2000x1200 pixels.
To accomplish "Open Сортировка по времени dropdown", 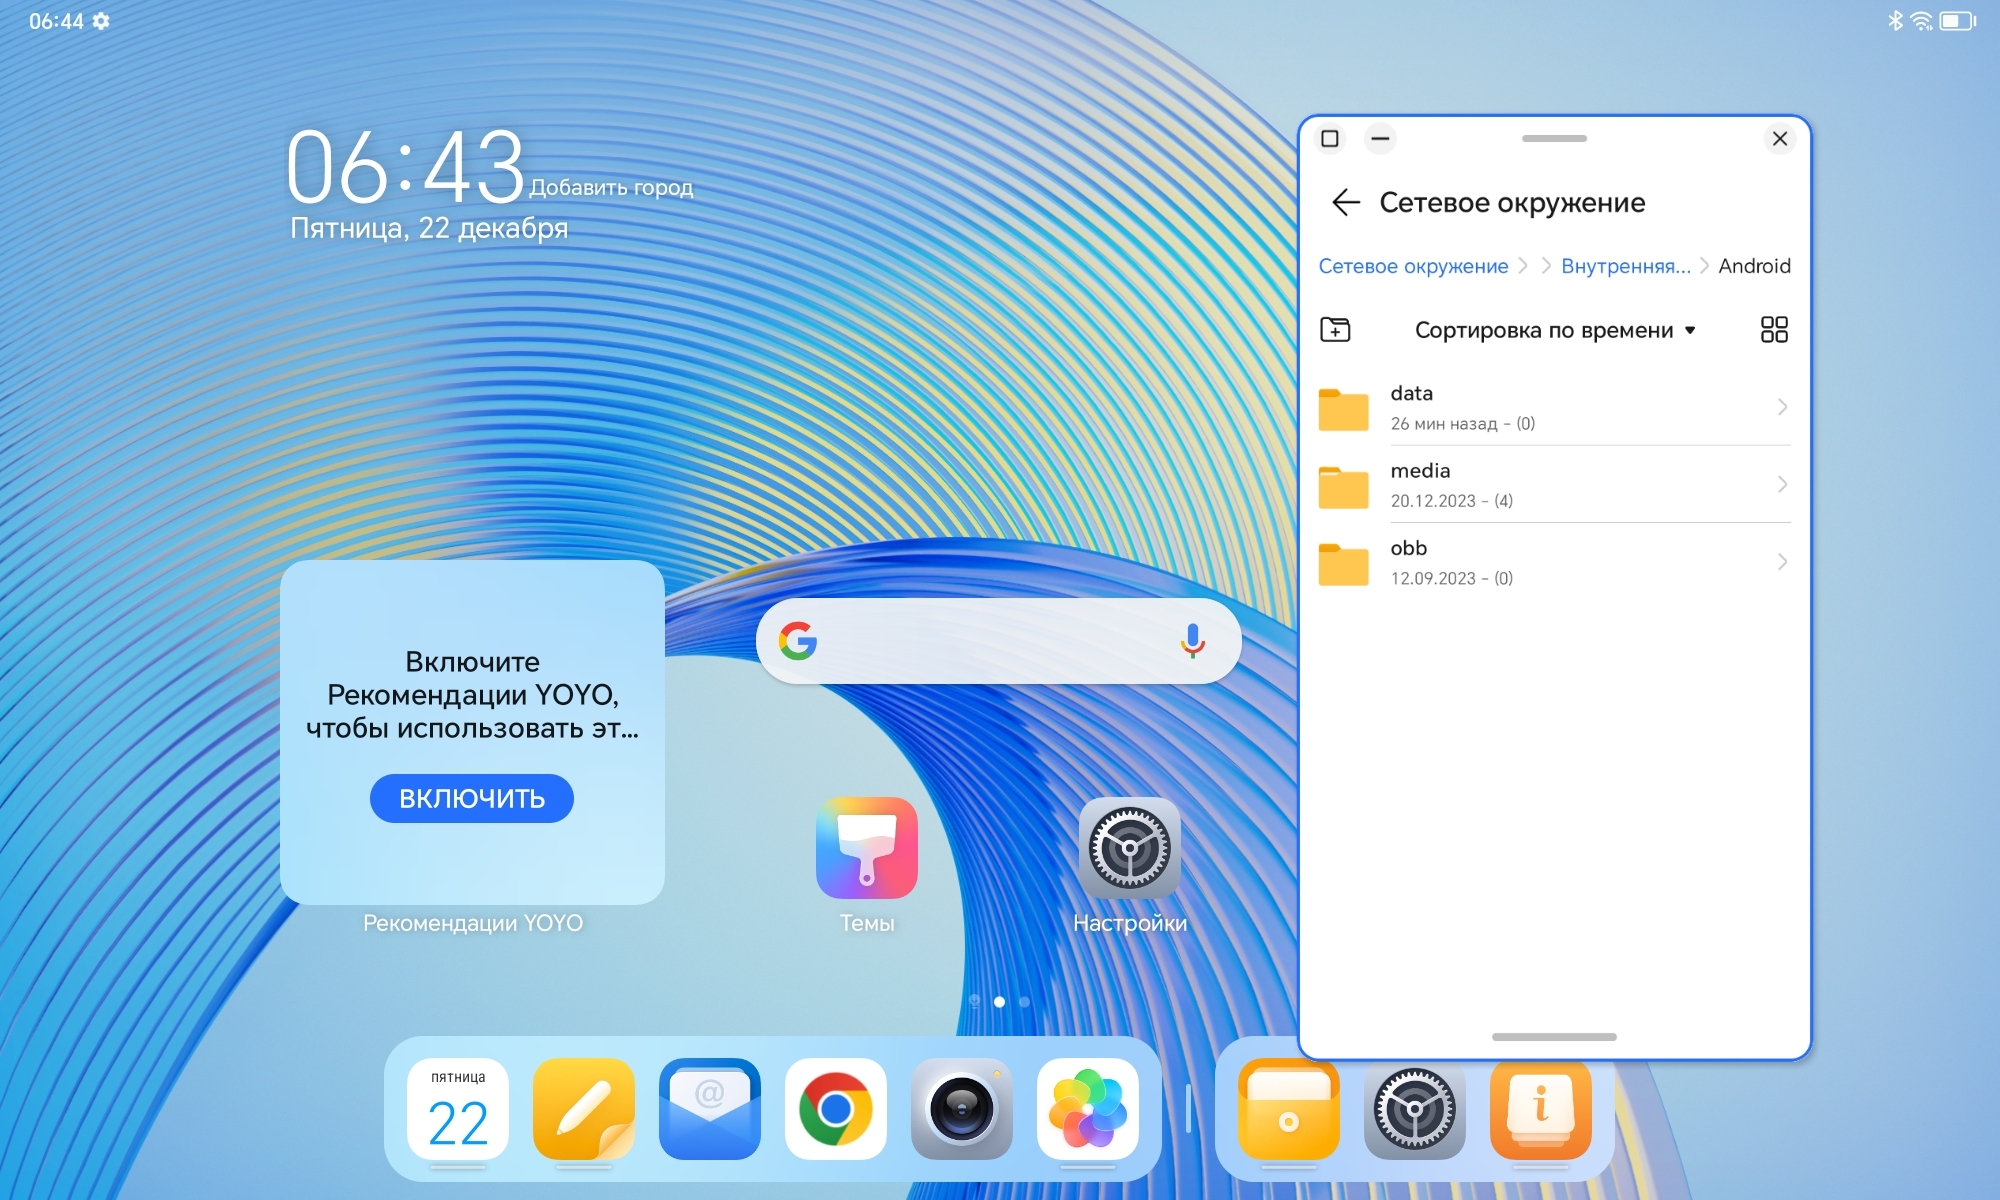I will click(1554, 330).
